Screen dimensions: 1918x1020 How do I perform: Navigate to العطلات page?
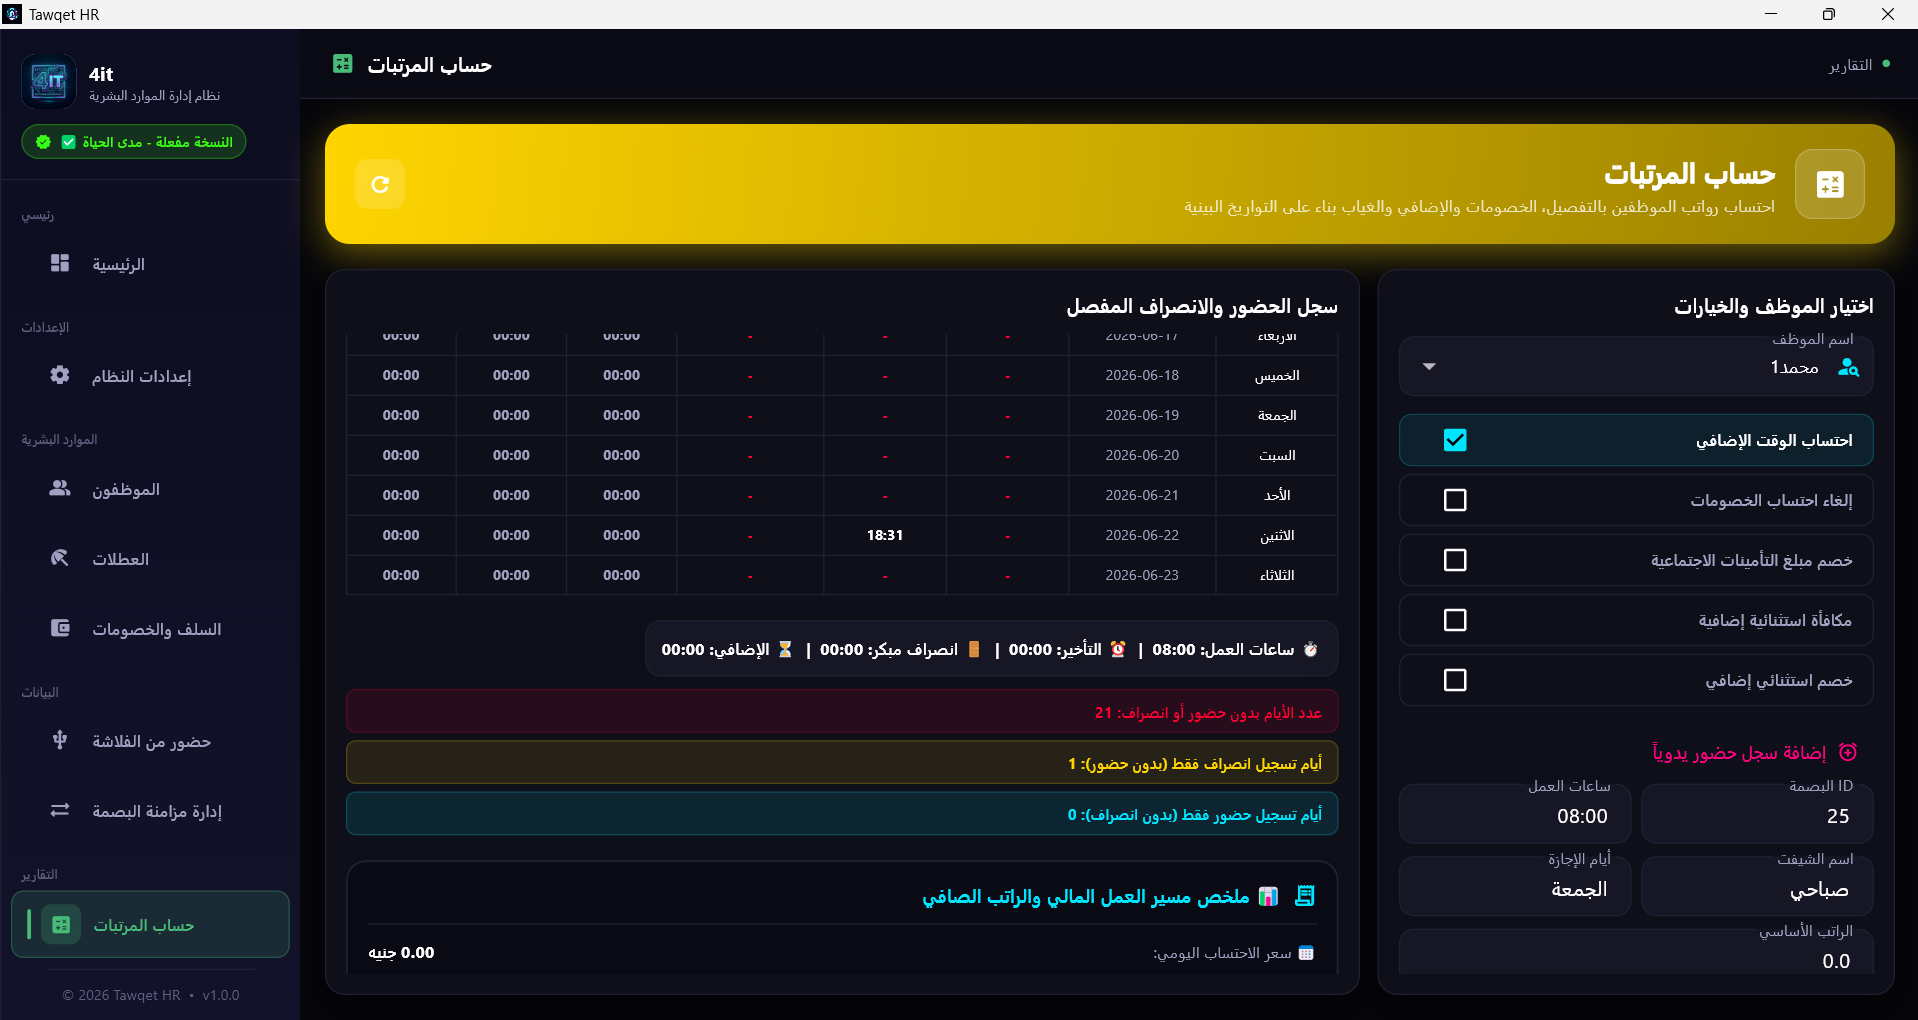[x=150, y=559]
